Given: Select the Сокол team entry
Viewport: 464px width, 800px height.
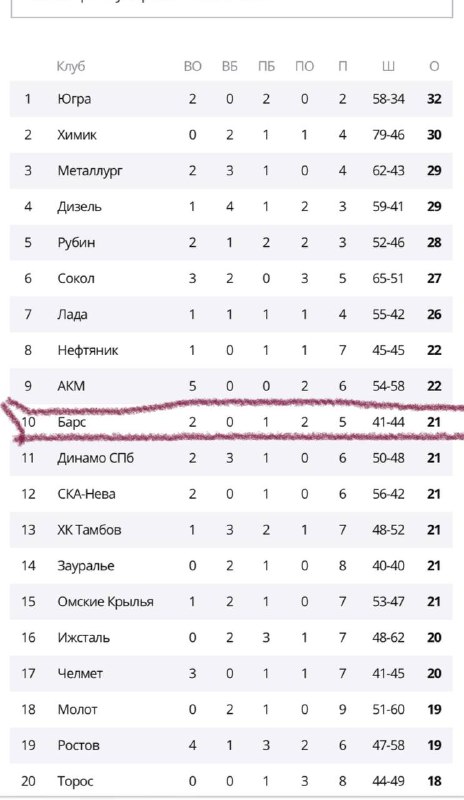Looking at the screenshot, I should tap(231, 279).
